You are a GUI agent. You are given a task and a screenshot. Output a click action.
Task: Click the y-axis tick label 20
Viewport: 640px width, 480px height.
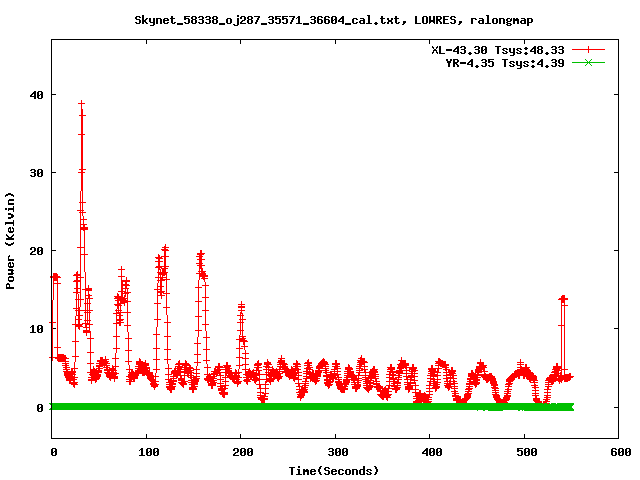[x=36, y=251]
